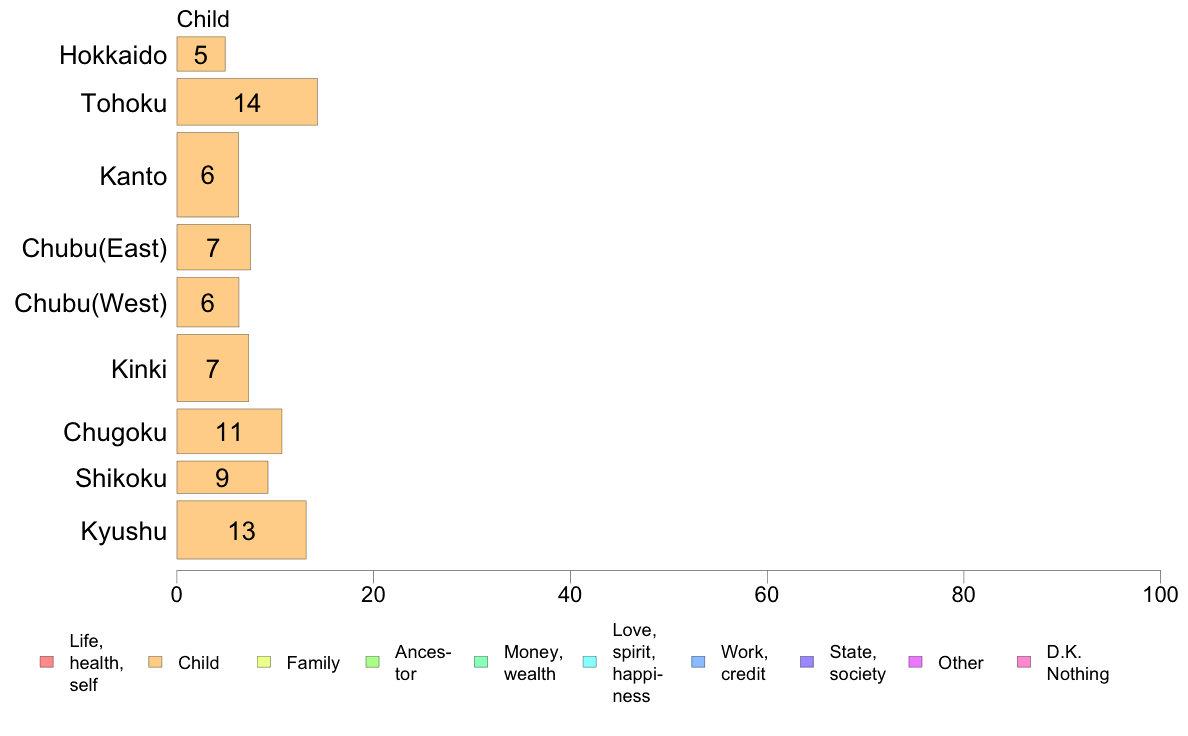The width and height of the screenshot is (1188, 736).
Task: Click the magenta Other legend swatch
Action: (x=915, y=662)
